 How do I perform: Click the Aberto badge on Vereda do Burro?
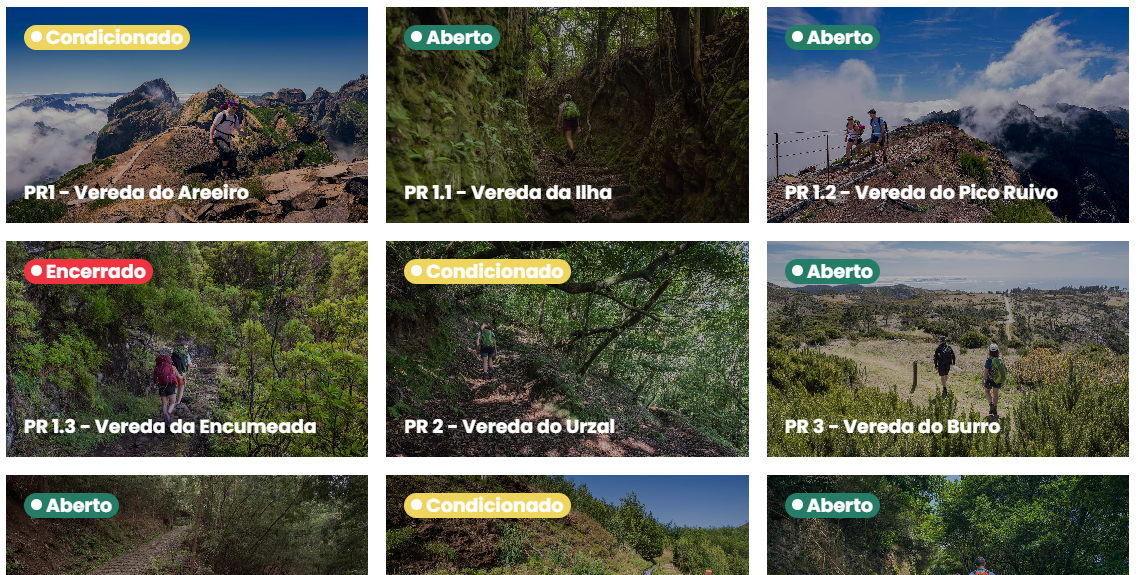coord(832,272)
